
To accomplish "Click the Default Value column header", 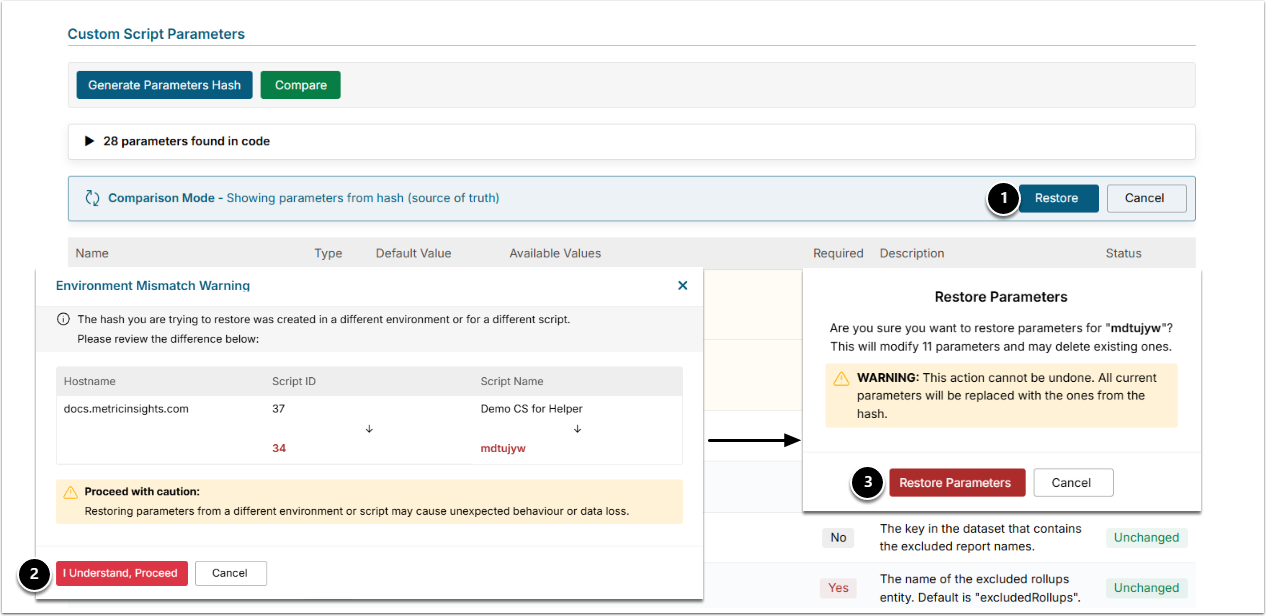I will pyautogui.click(x=414, y=253).
